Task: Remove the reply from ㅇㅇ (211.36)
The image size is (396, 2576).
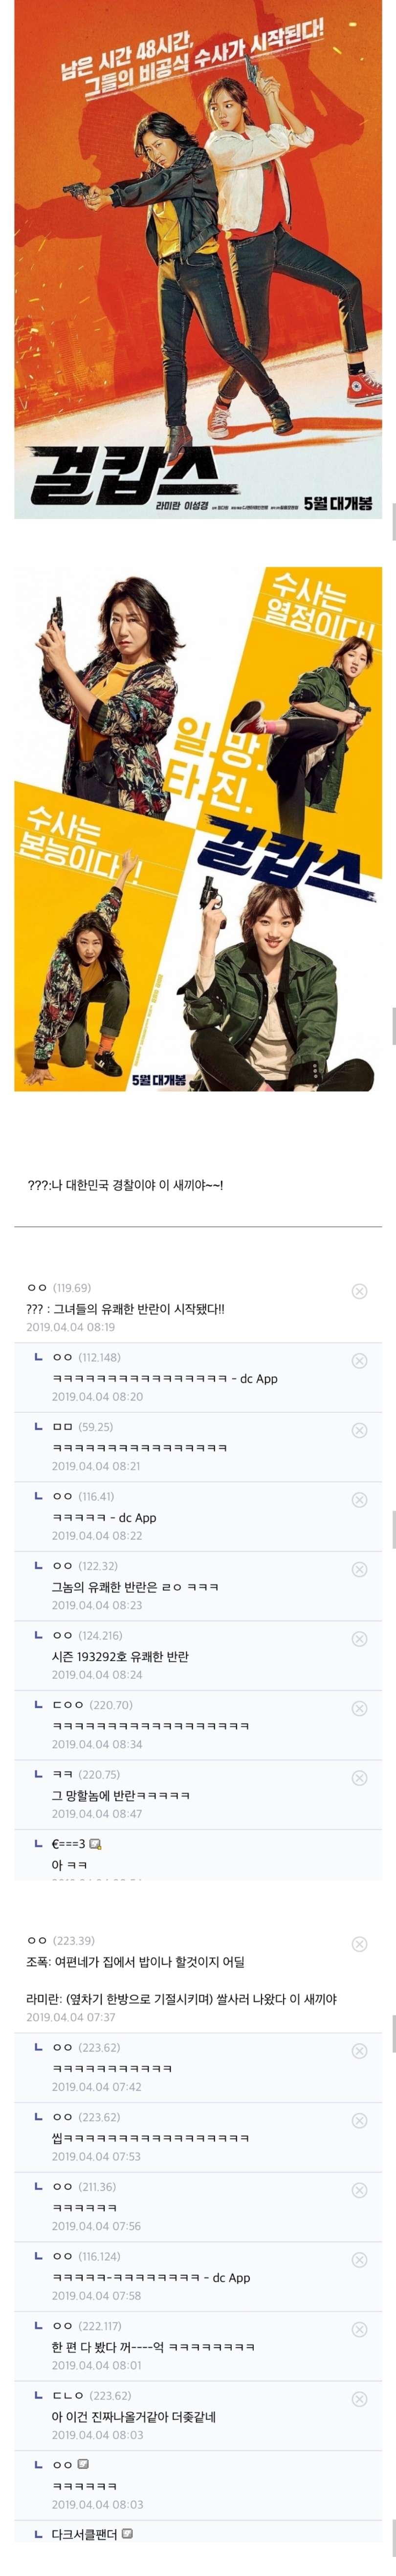Action: point(360,2189)
